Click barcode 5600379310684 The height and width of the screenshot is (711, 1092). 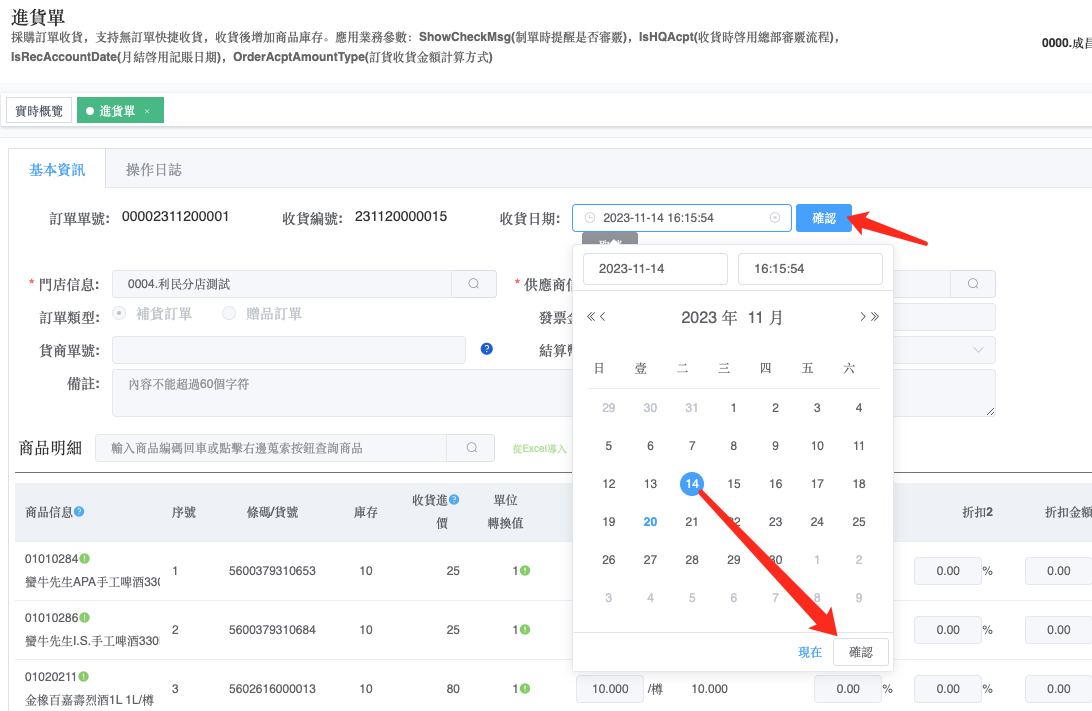click(272, 630)
